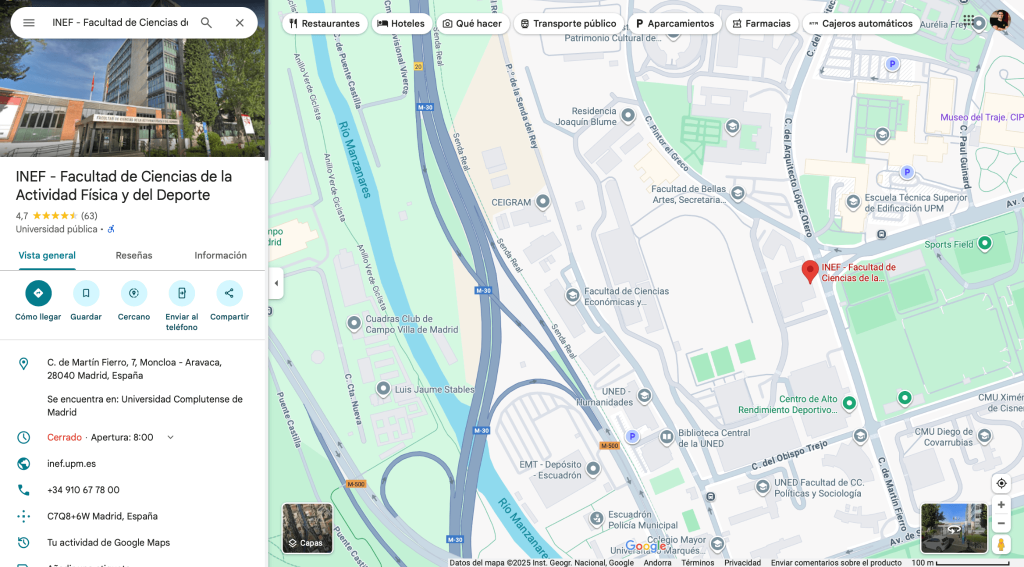Share place with Compartir icon

tap(229, 293)
